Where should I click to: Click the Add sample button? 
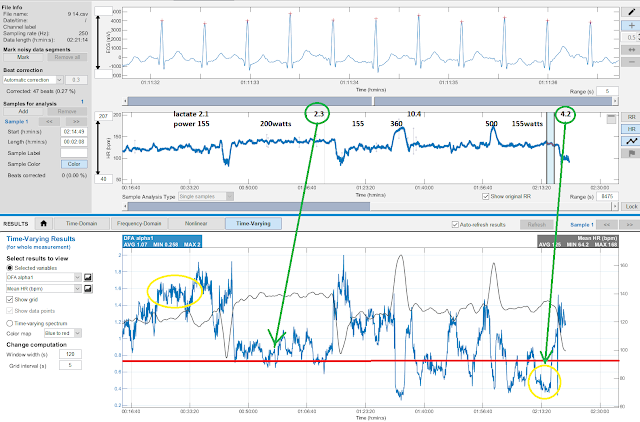(23, 111)
